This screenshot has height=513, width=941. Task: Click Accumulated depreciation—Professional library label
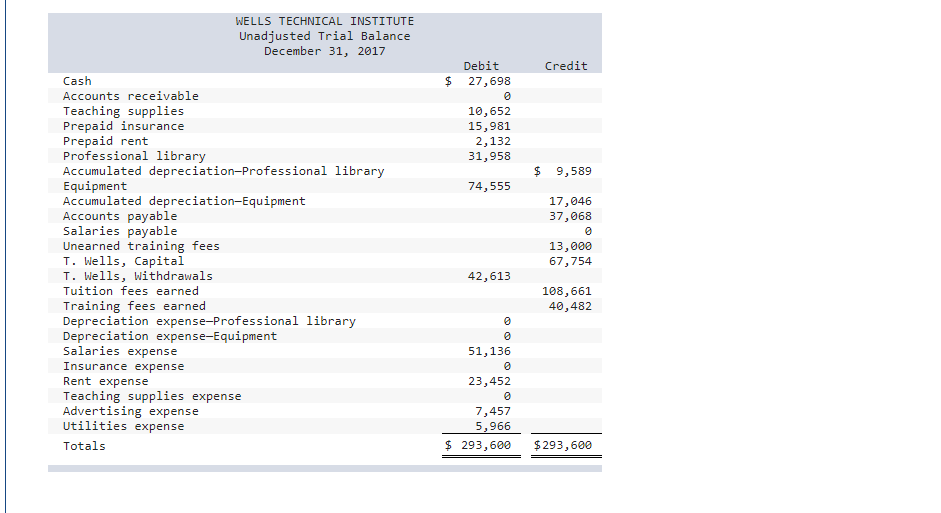[x=224, y=171]
